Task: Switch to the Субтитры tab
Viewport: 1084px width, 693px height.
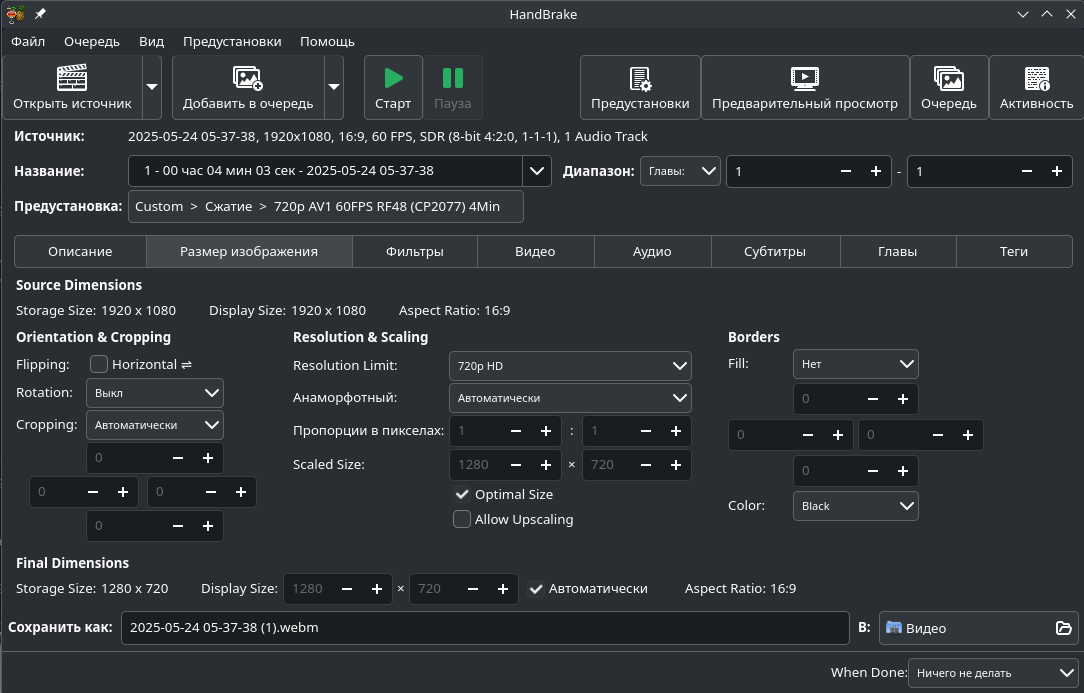Action: click(775, 252)
